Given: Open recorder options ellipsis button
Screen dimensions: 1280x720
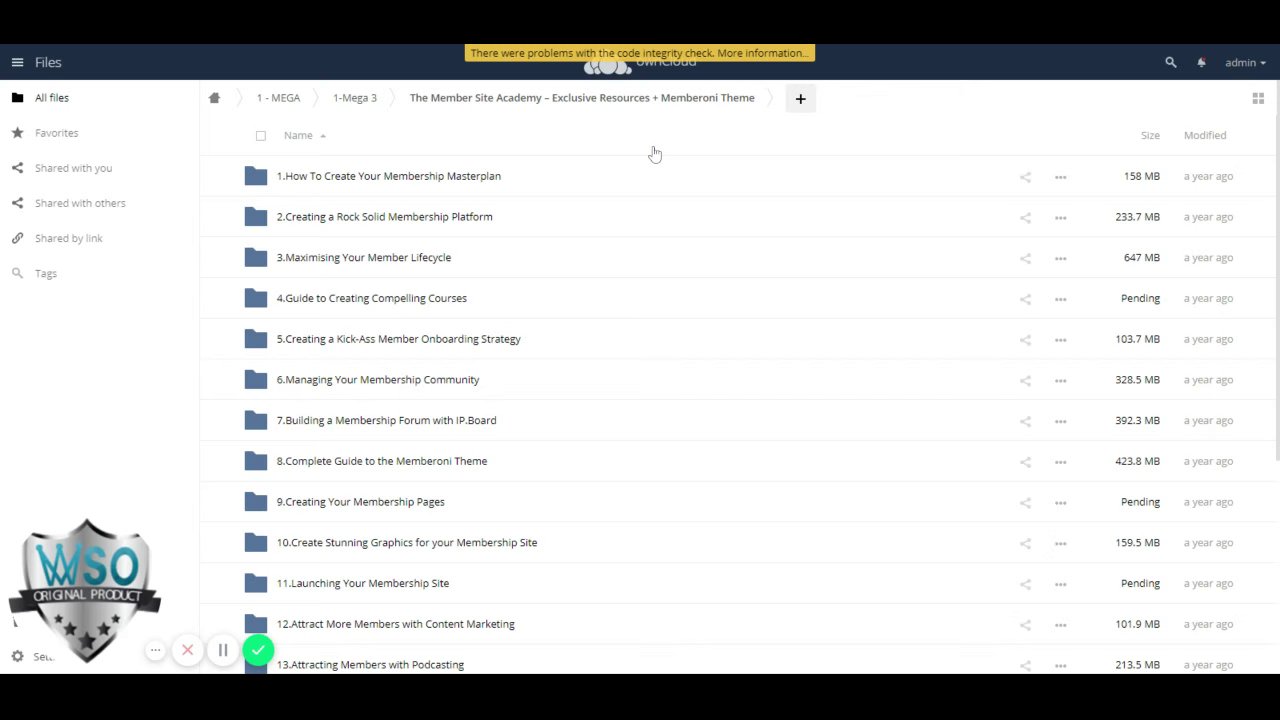Looking at the screenshot, I should 155,651.
